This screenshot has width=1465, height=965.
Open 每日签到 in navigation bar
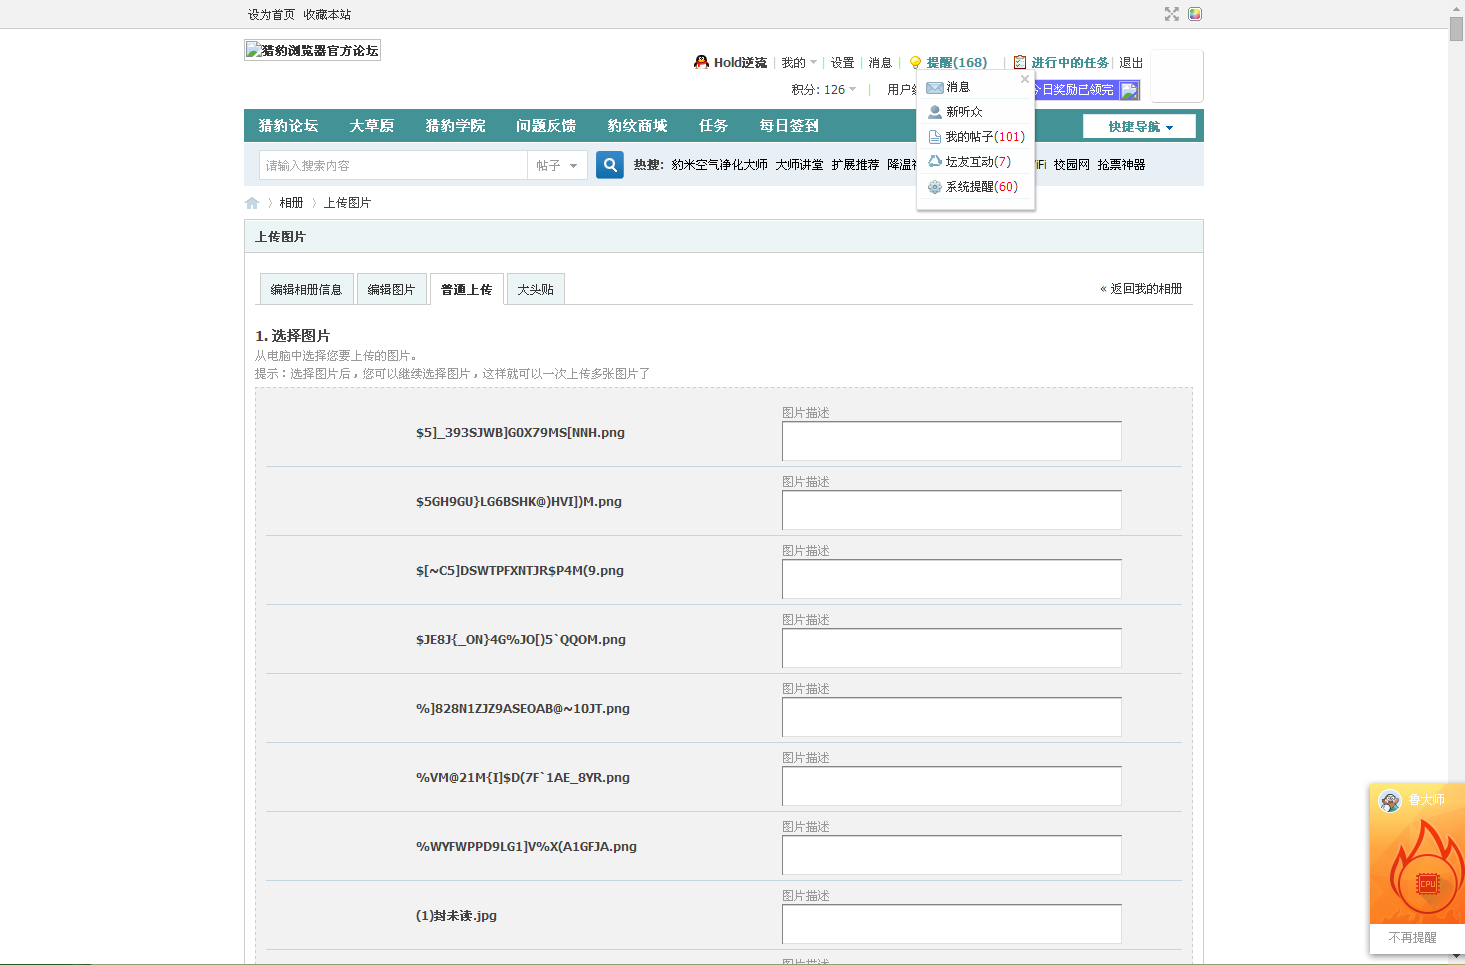(x=789, y=125)
